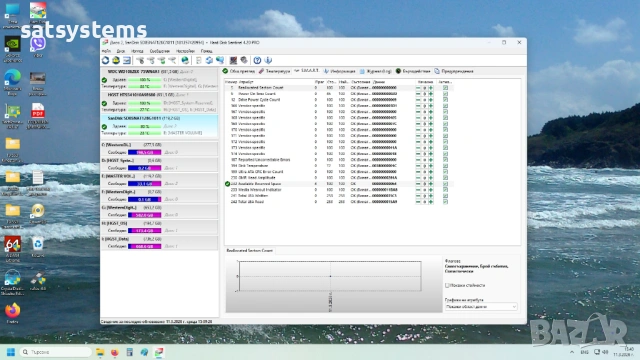640x360 pixels.
Task: Open the attribute graph dropdown at bottom right
Action: (481, 307)
